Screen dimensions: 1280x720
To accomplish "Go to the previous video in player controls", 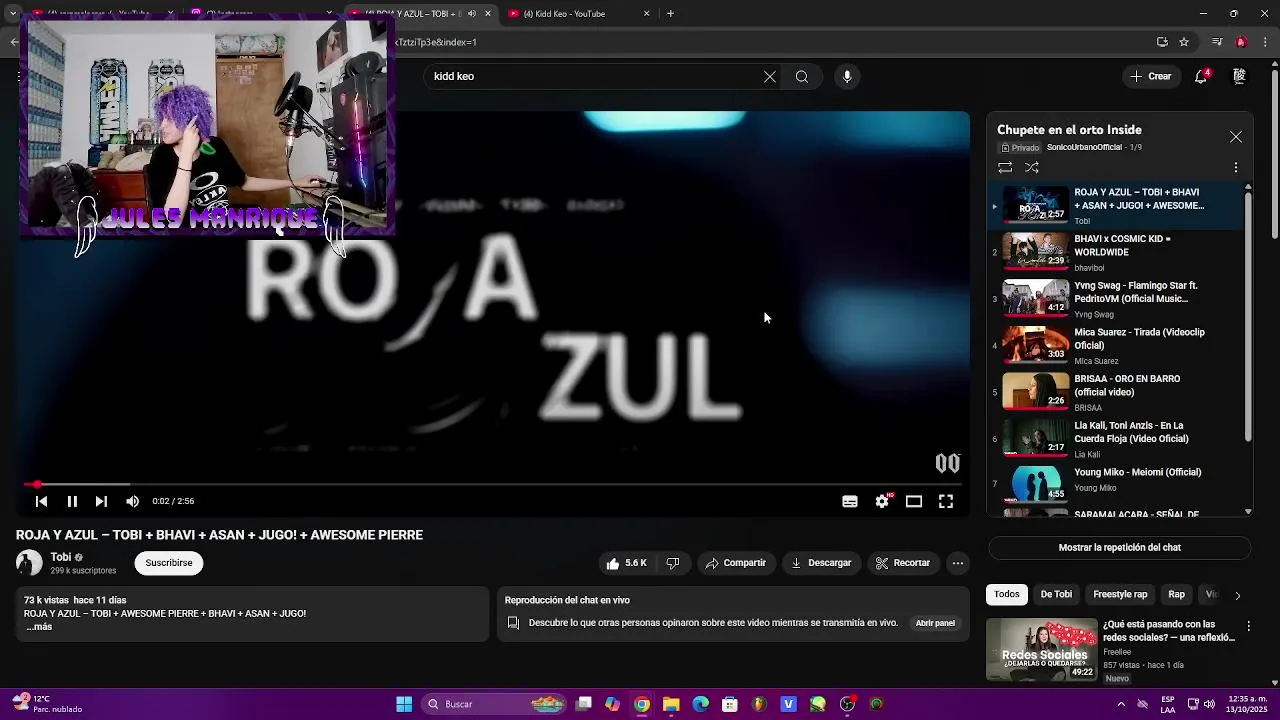I will click(x=41, y=501).
